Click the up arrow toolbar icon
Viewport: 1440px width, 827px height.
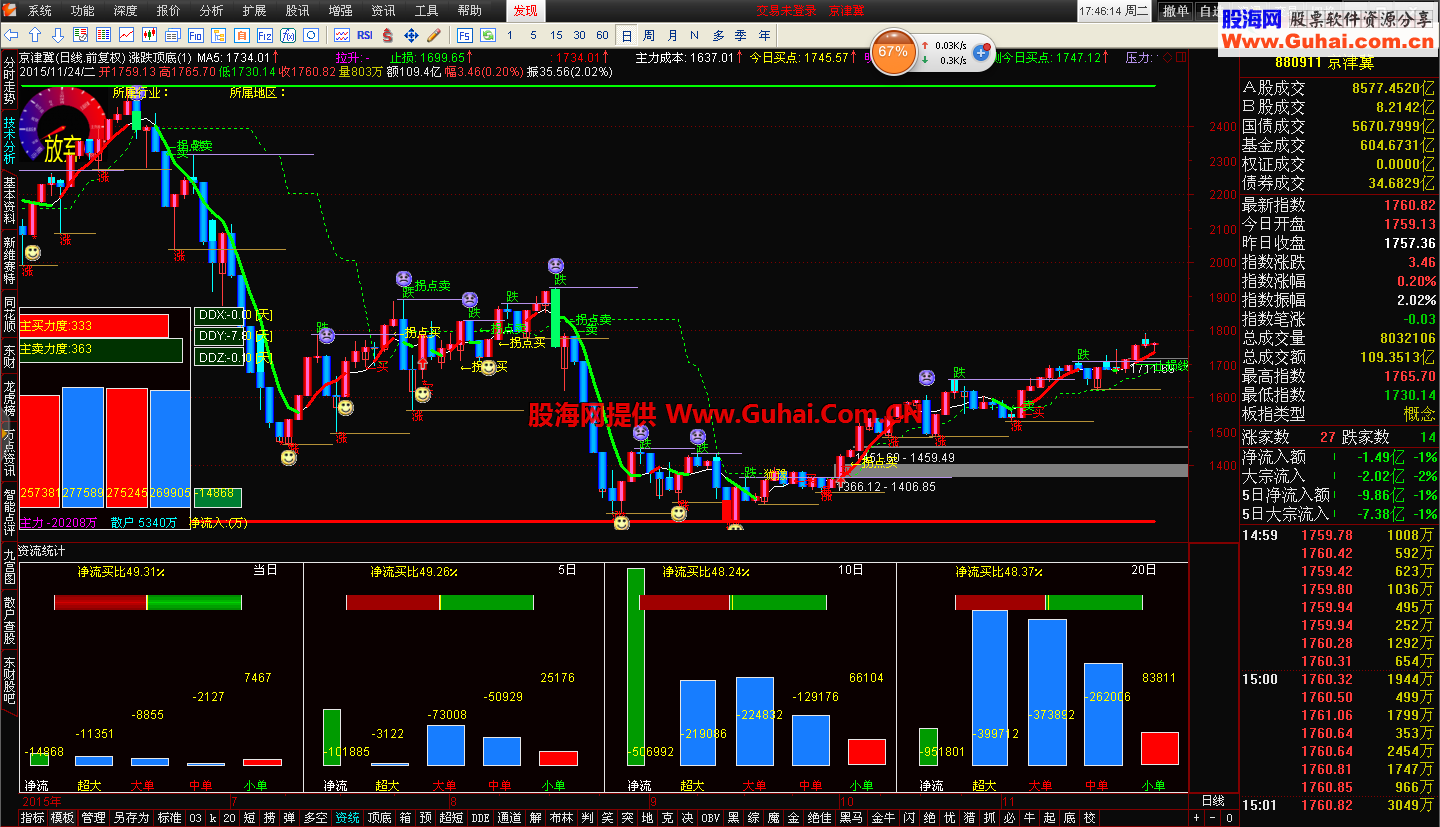(x=35, y=35)
